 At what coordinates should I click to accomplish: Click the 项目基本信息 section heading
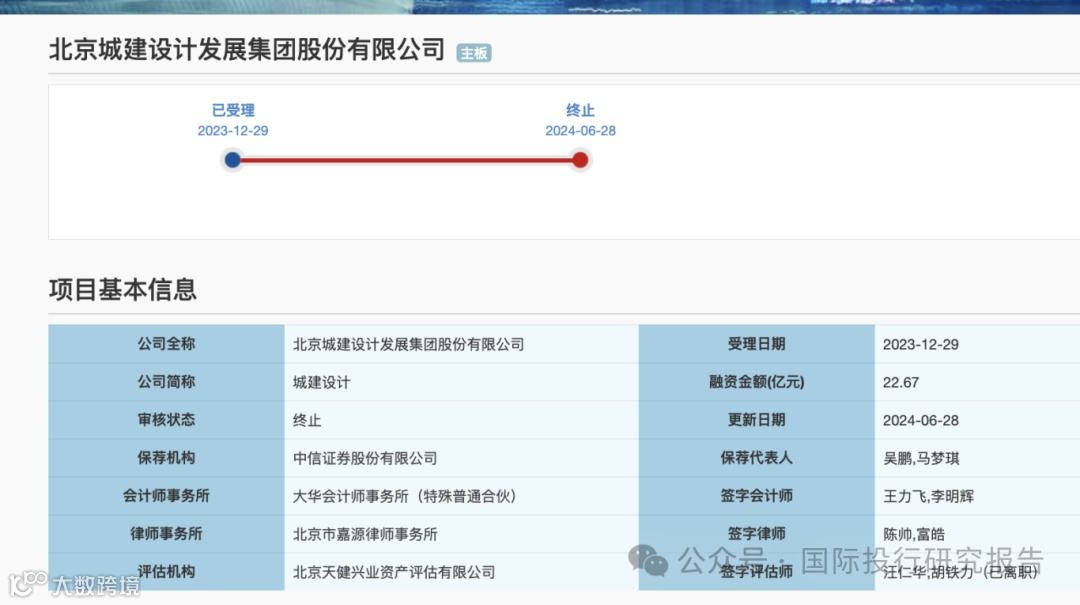pyautogui.click(x=123, y=289)
